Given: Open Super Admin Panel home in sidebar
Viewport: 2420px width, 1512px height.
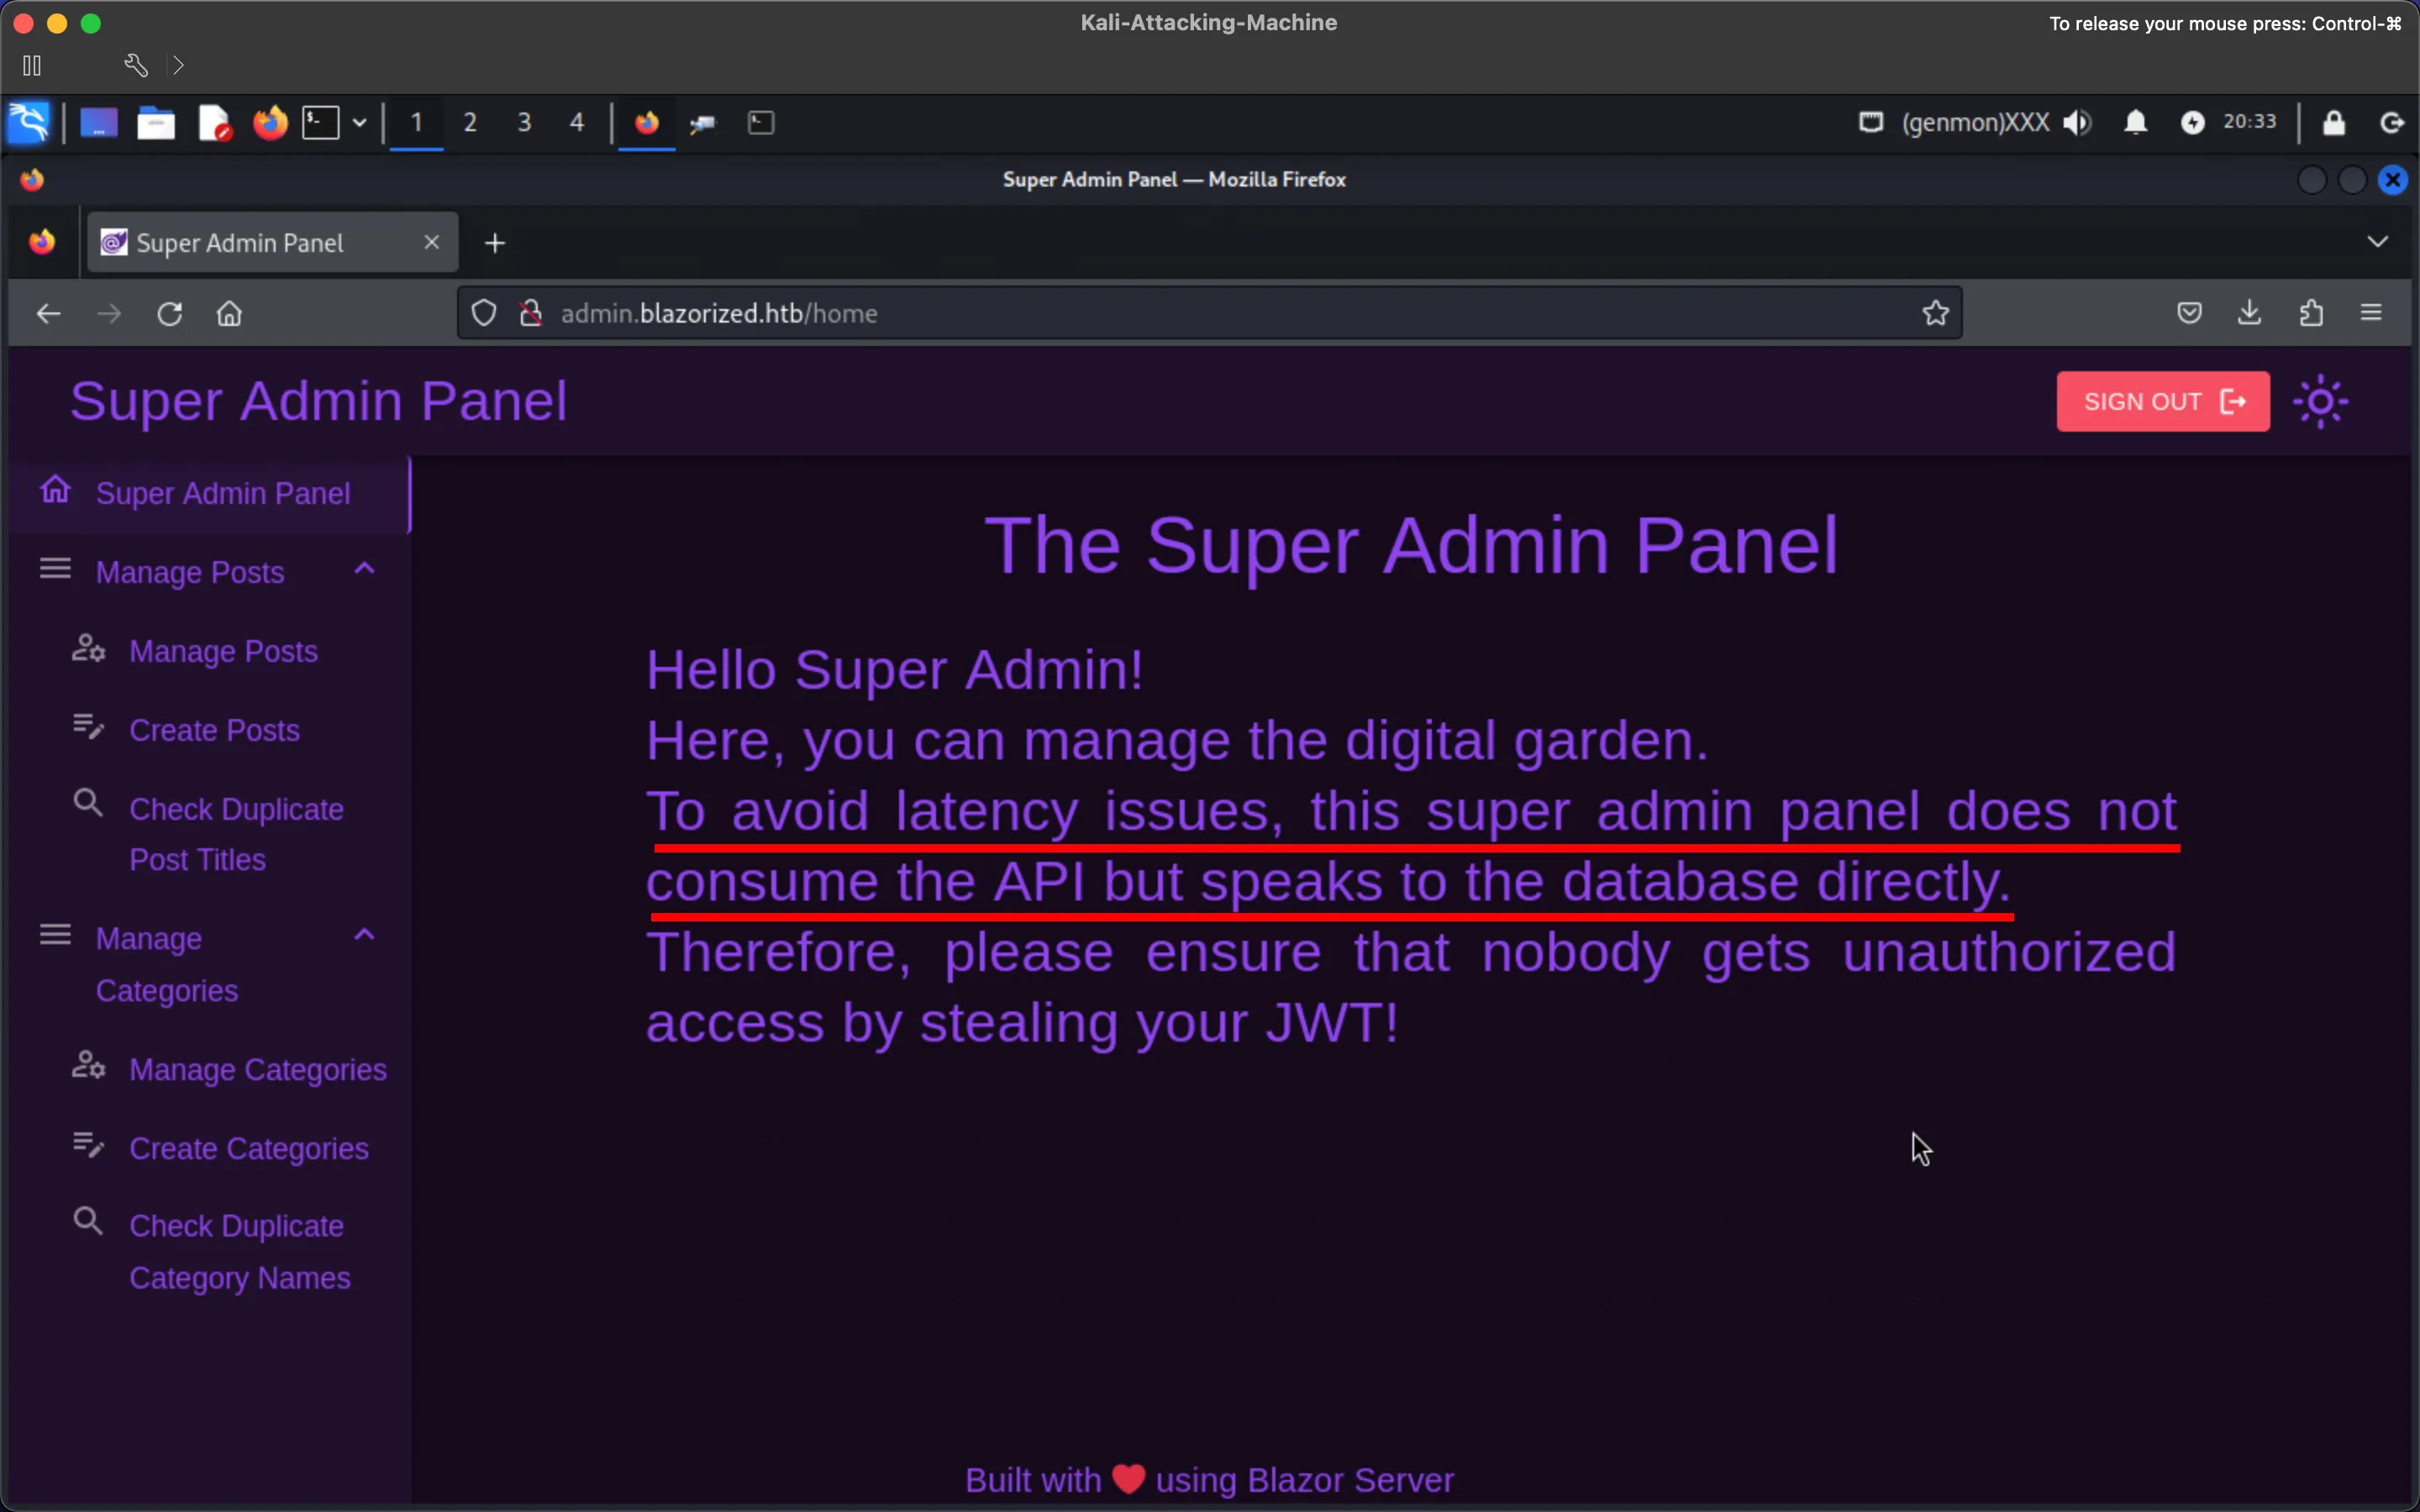Looking at the screenshot, I should point(210,494).
